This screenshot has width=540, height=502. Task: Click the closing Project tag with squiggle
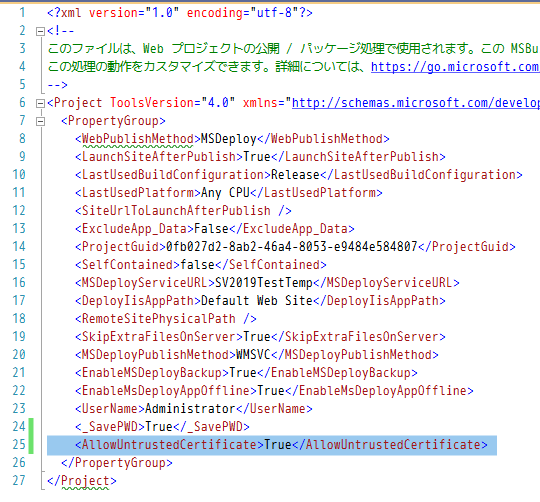point(82,481)
